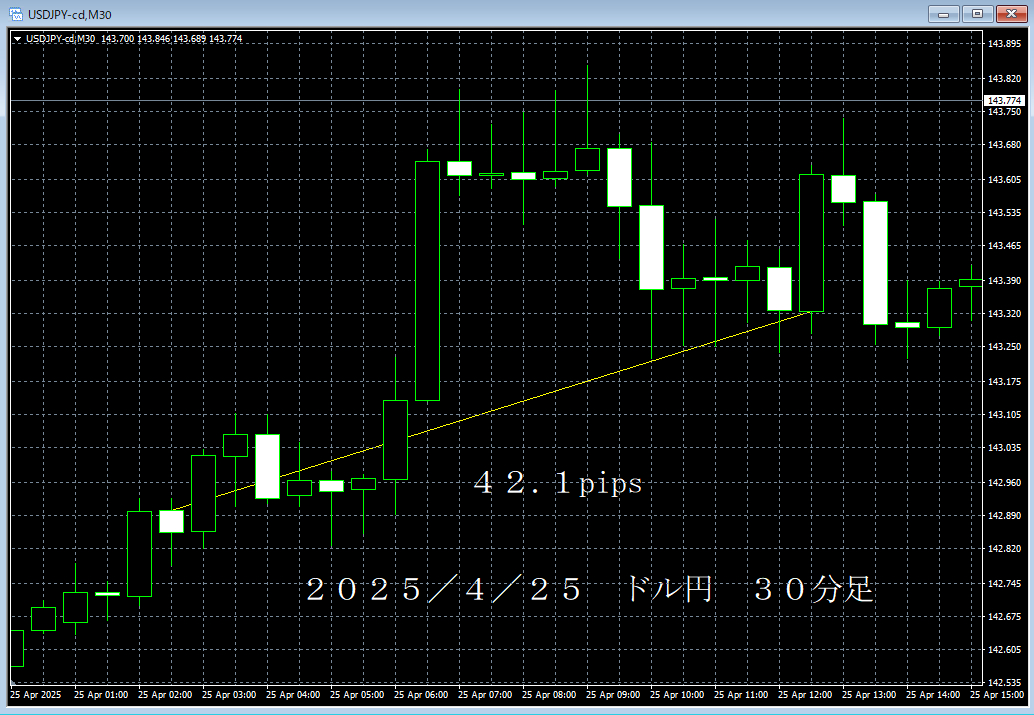The width and height of the screenshot is (1034, 715).
Task: Click the chart scroll triangle at bottom-left
Action: point(13,683)
